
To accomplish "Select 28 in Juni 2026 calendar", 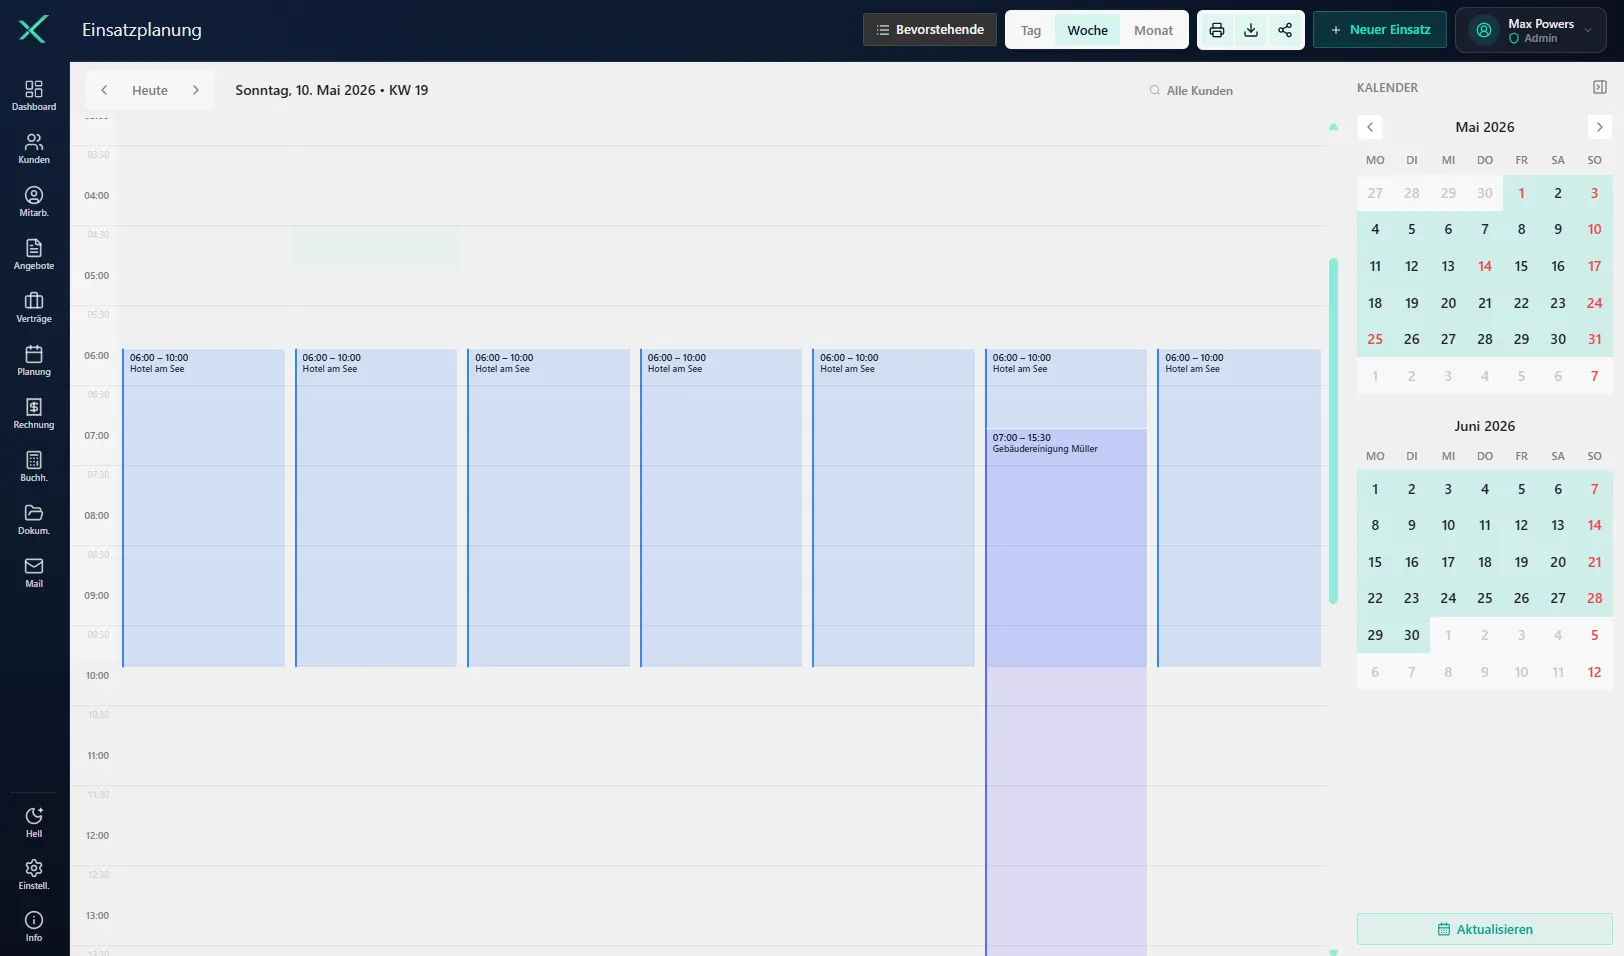I will (x=1595, y=598).
